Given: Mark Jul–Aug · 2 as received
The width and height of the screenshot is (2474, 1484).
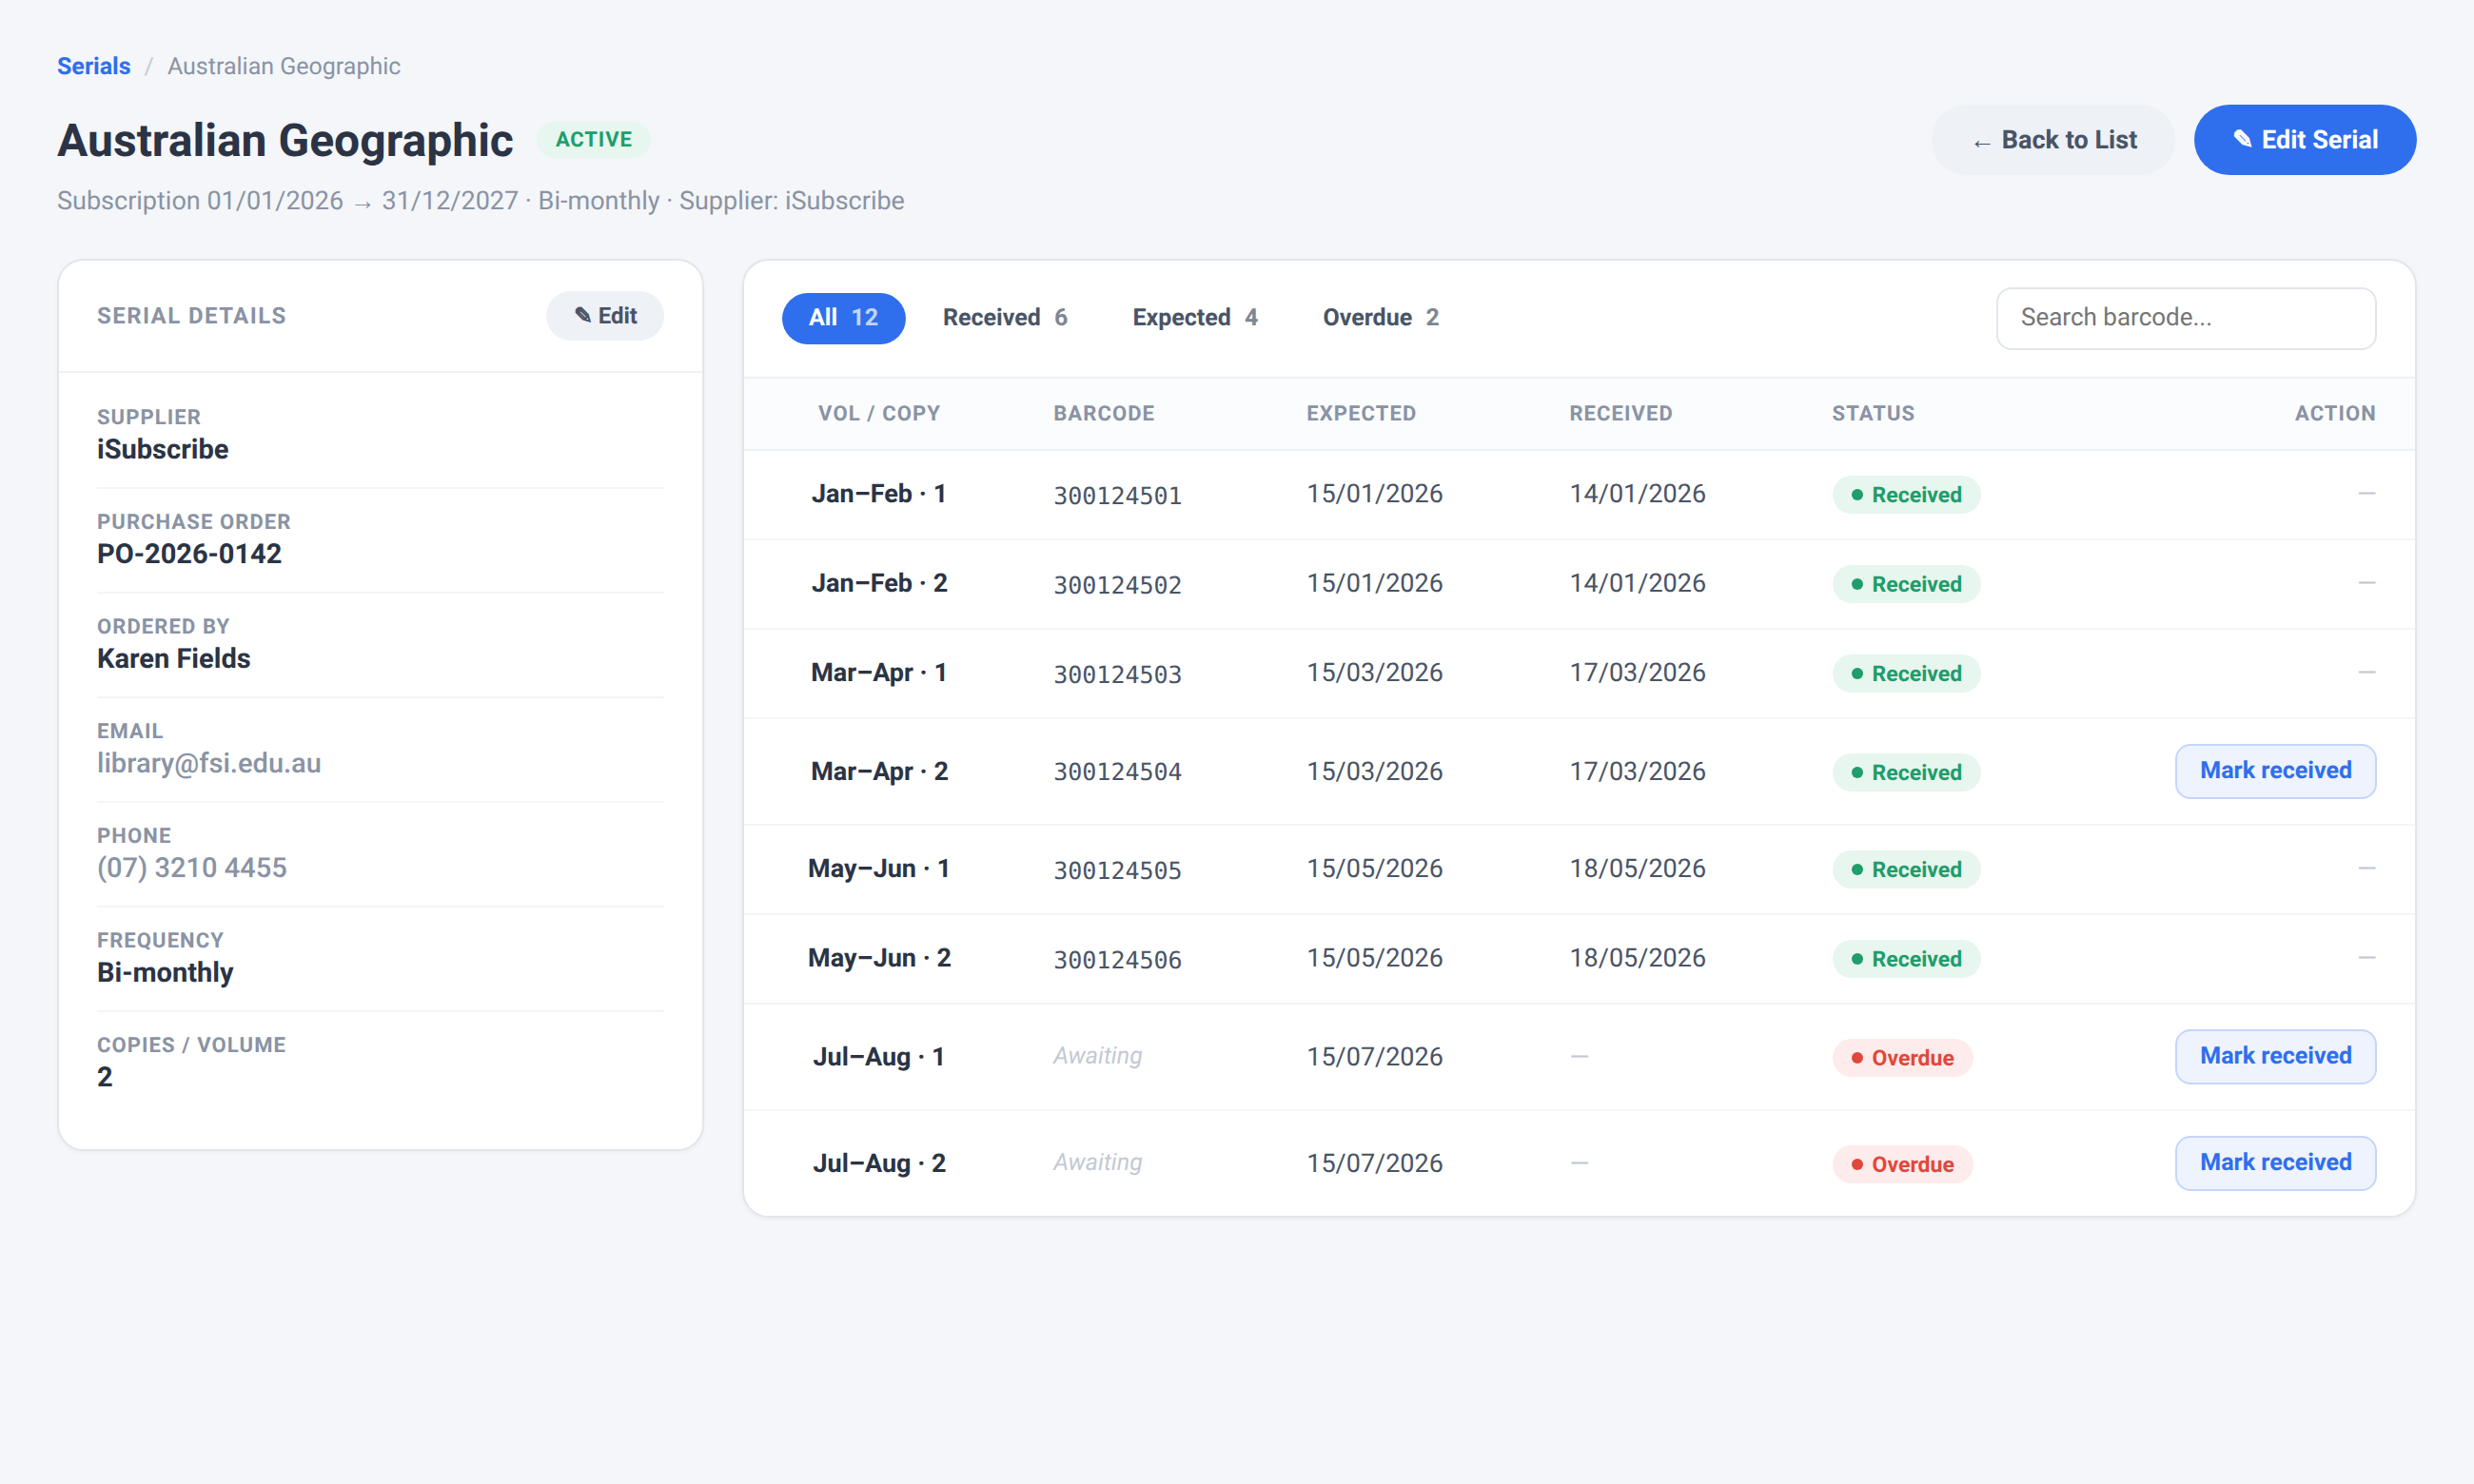Looking at the screenshot, I should coord(2275,1163).
